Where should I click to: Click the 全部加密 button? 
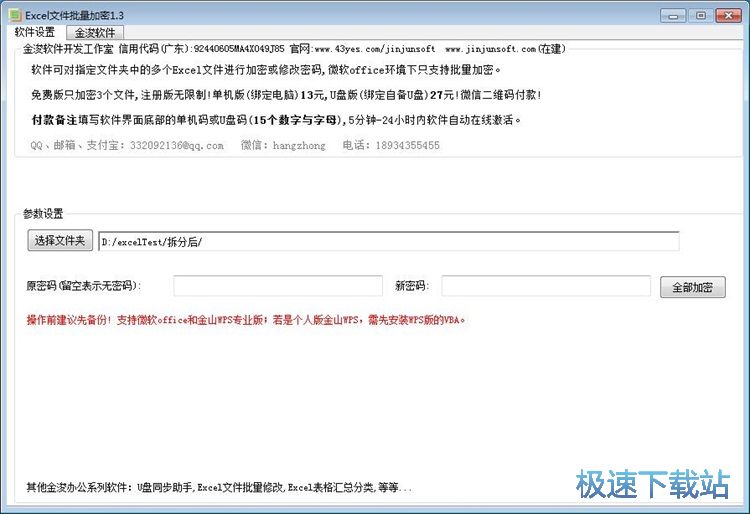coord(692,287)
